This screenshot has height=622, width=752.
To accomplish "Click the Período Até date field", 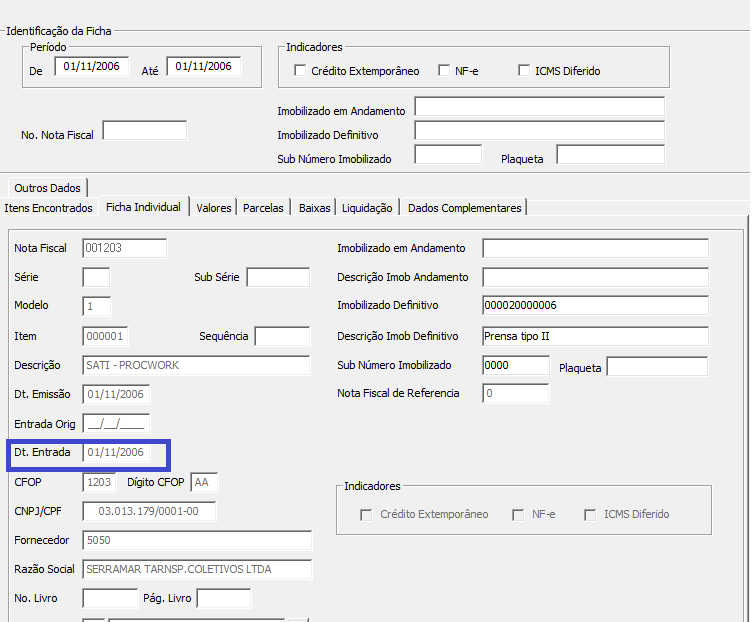I will pyautogui.click(x=204, y=67).
